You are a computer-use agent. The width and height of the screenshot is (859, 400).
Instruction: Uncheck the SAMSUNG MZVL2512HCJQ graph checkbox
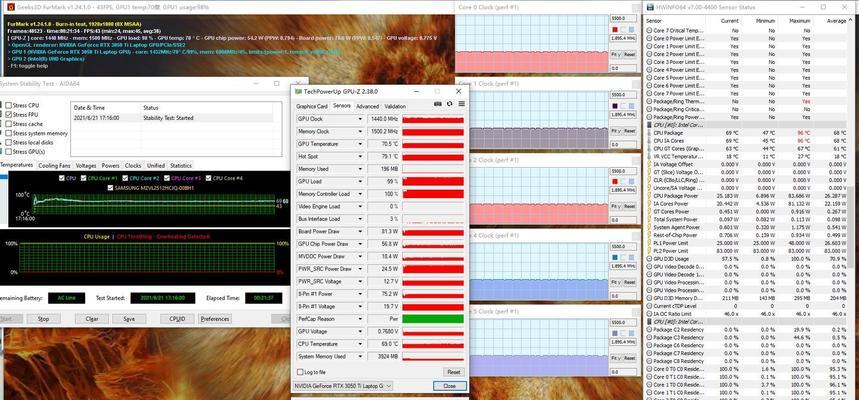111,187
